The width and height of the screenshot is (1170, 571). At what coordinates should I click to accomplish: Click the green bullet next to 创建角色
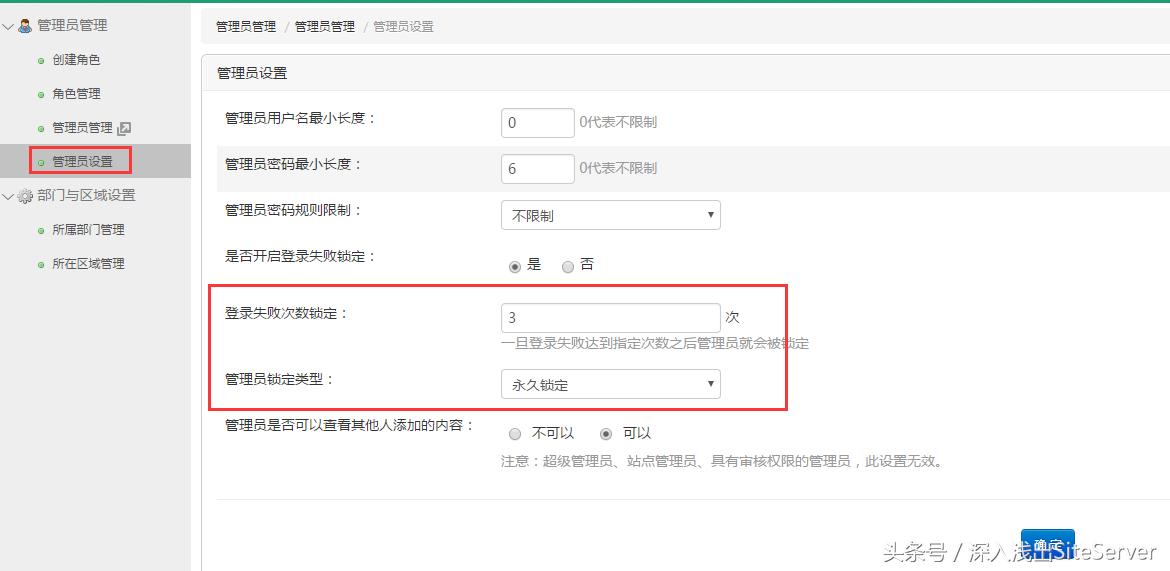tap(41, 61)
